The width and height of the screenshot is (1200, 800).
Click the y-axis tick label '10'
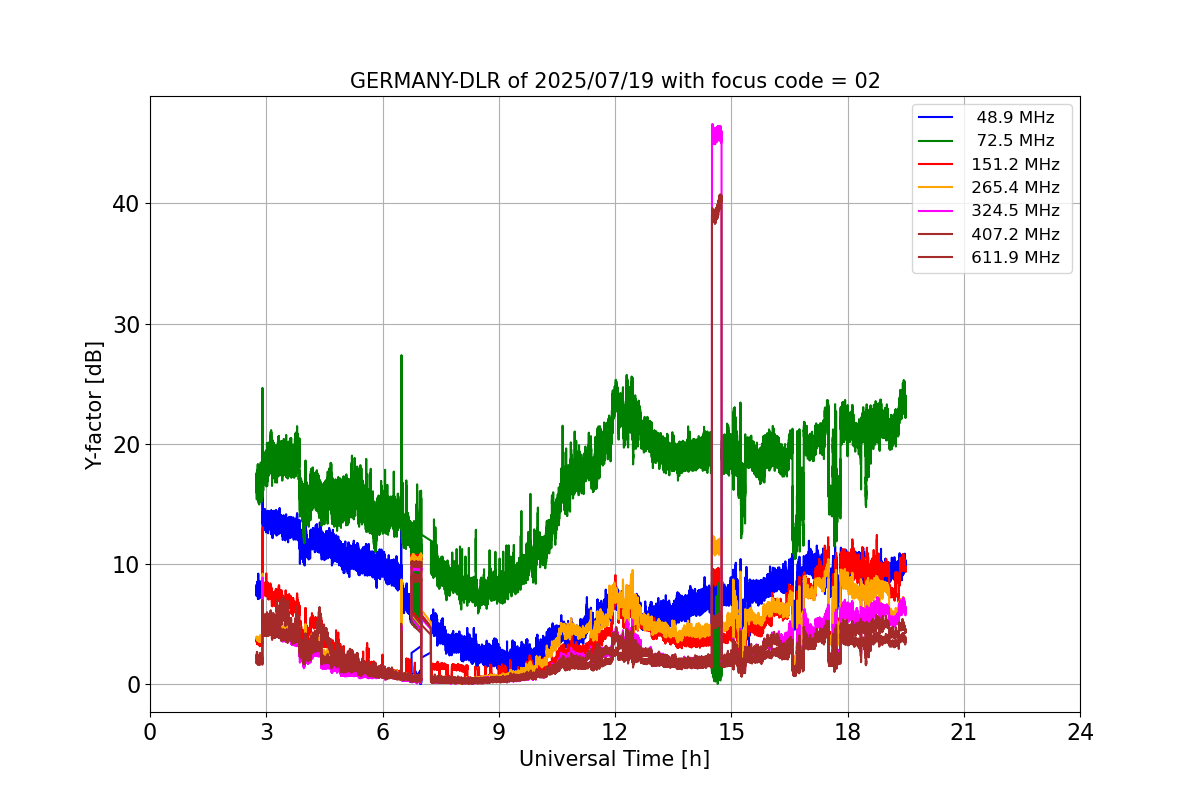[128, 565]
